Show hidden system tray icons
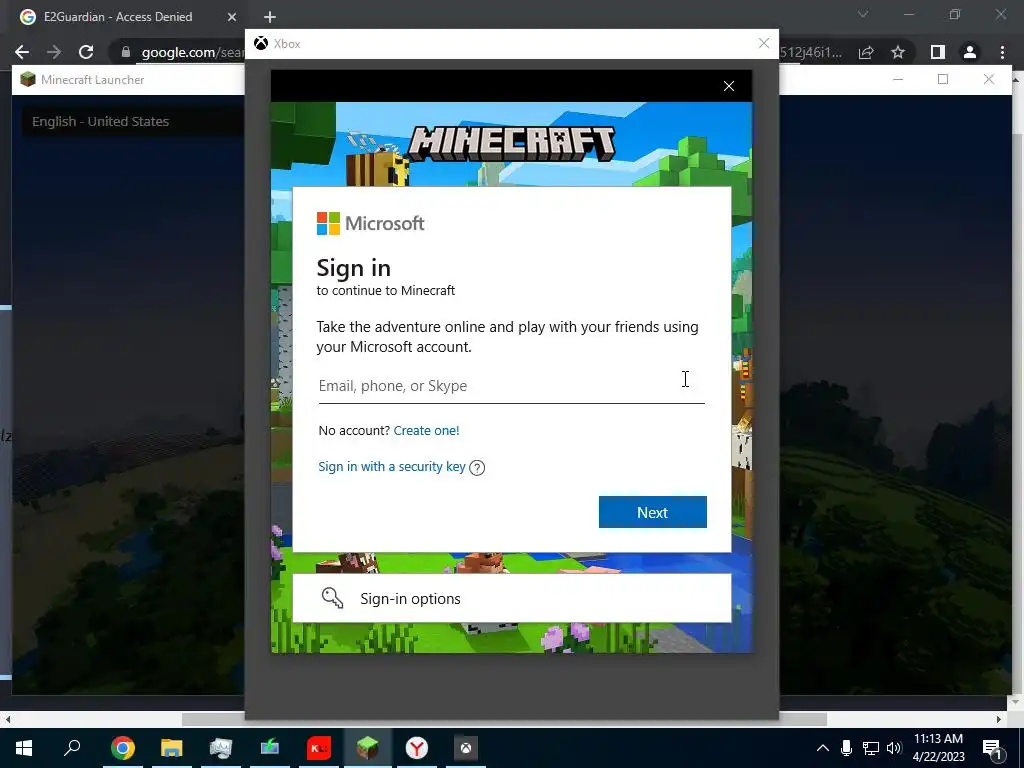This screenshot has height=768, width=1024. (823, 748)
